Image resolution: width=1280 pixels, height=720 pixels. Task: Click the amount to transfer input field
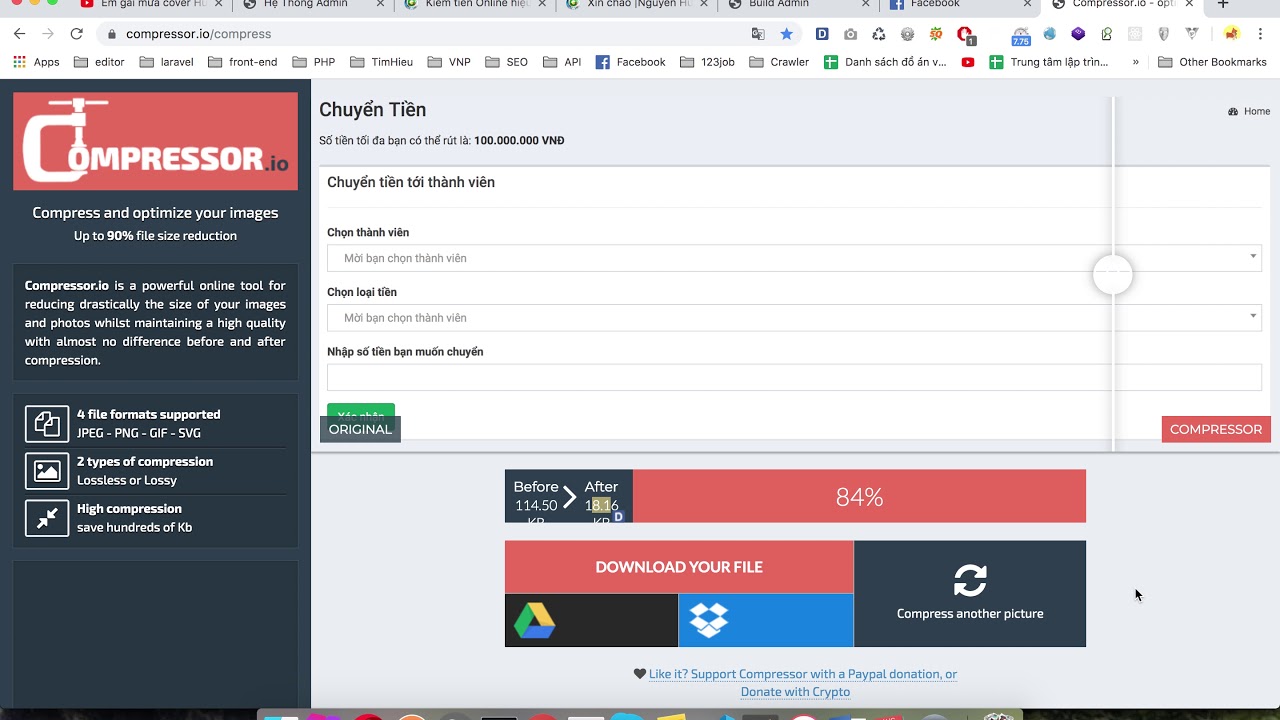794,377
